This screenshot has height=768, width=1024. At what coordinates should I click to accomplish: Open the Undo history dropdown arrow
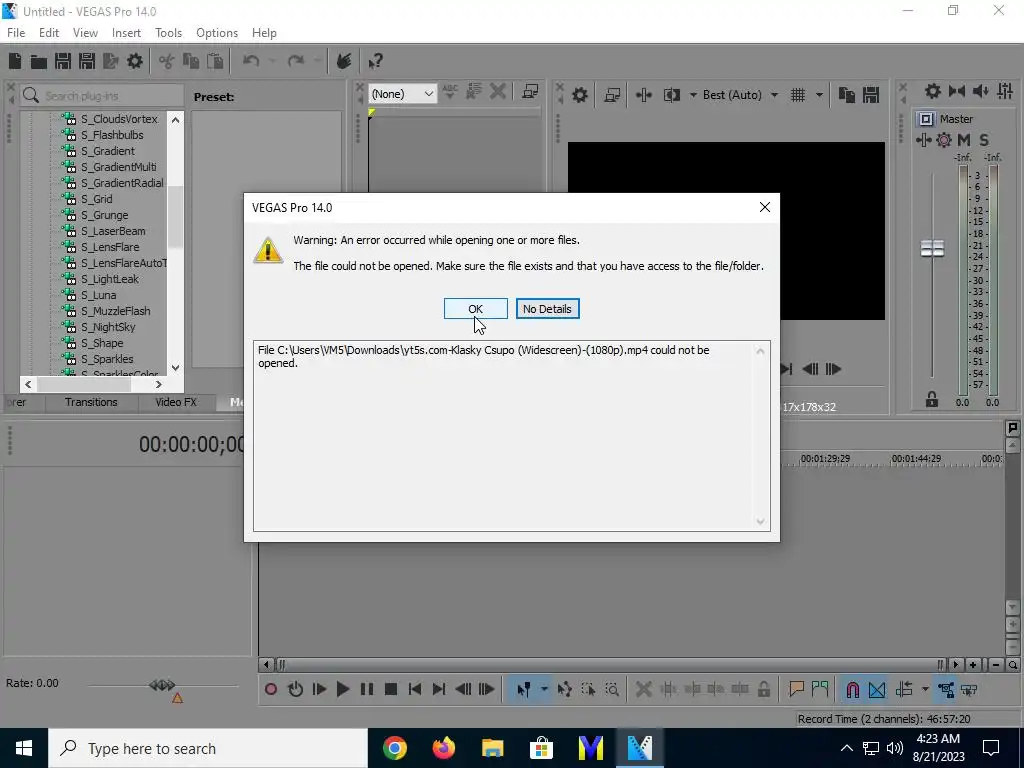point(272,61)
